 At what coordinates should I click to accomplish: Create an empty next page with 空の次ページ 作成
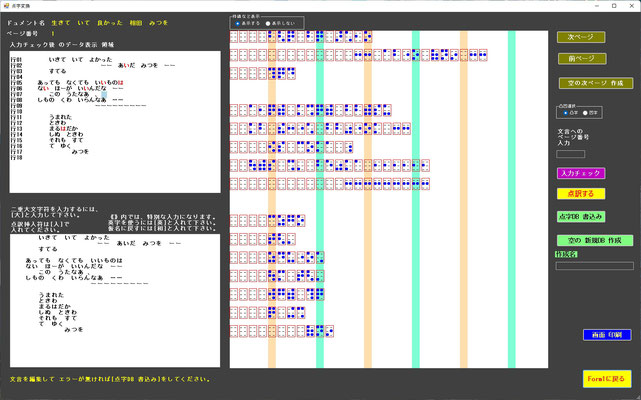[x=596, y=83]
